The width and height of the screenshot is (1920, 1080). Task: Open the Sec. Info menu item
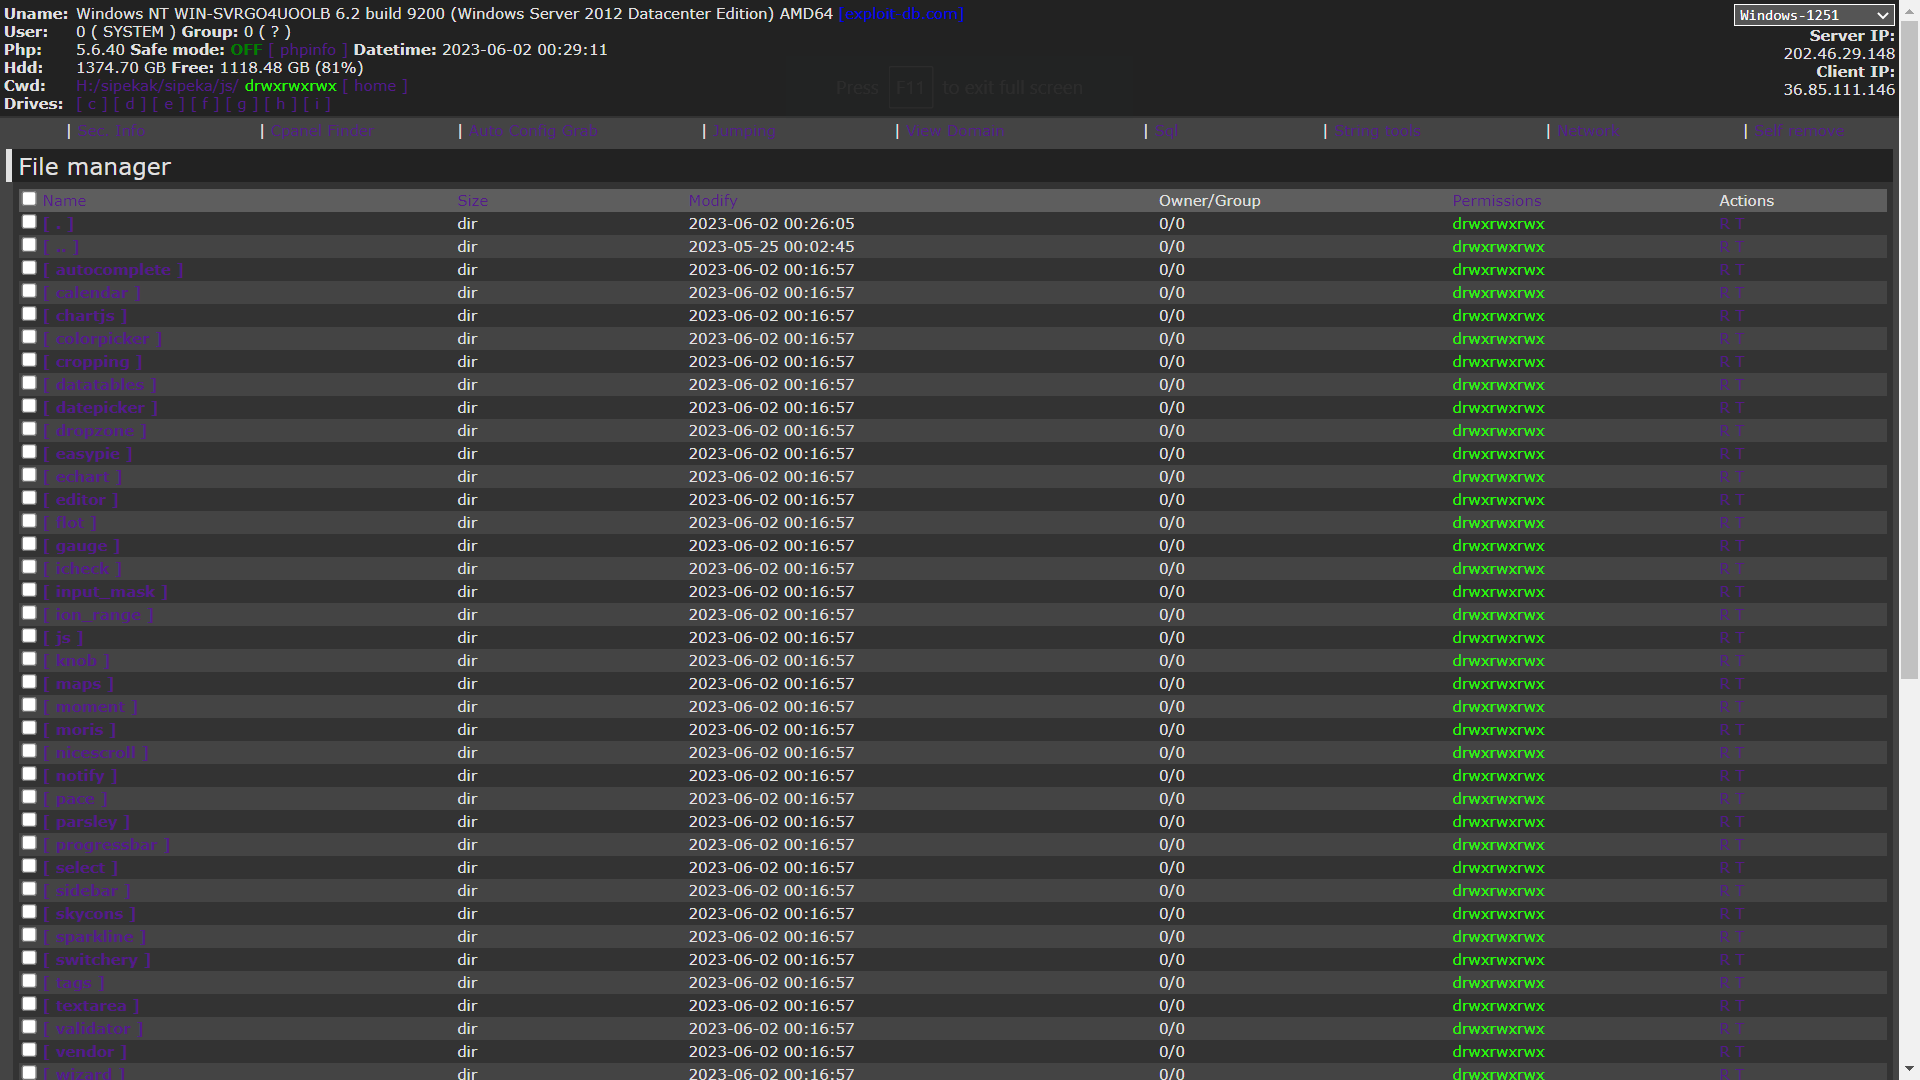111,131
